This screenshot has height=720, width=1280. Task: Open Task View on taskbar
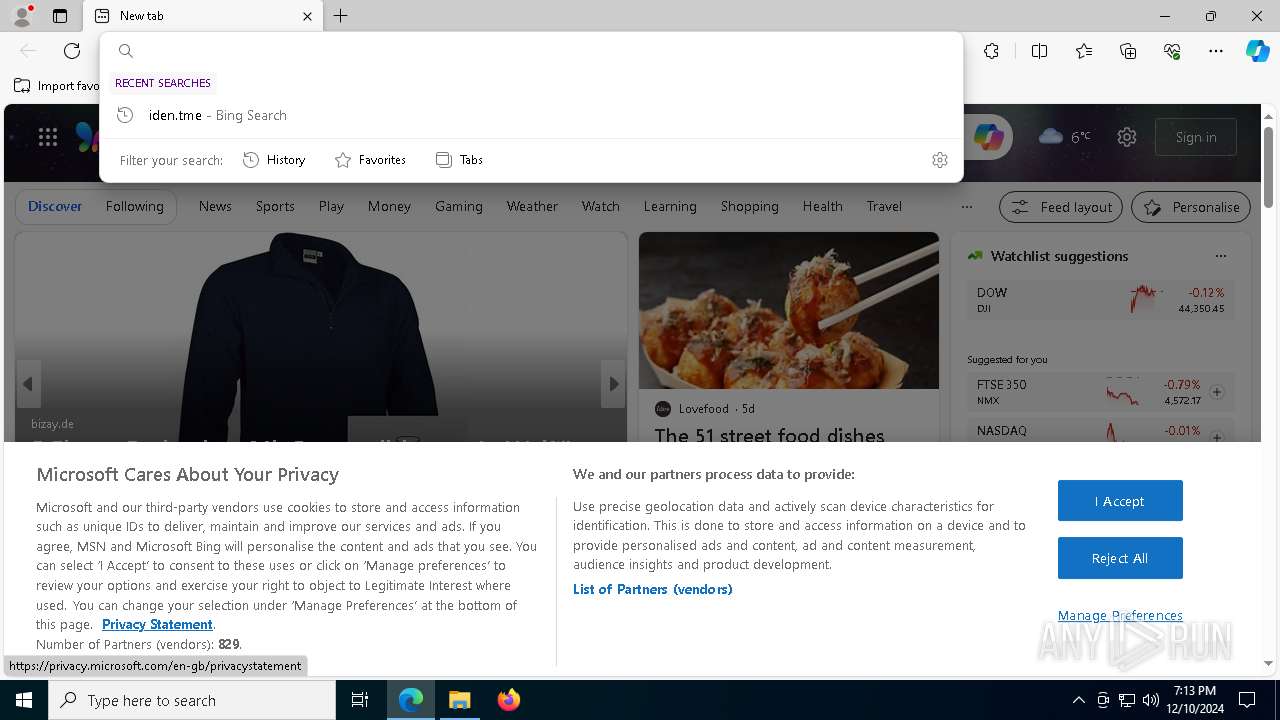[x=360, y=700]
